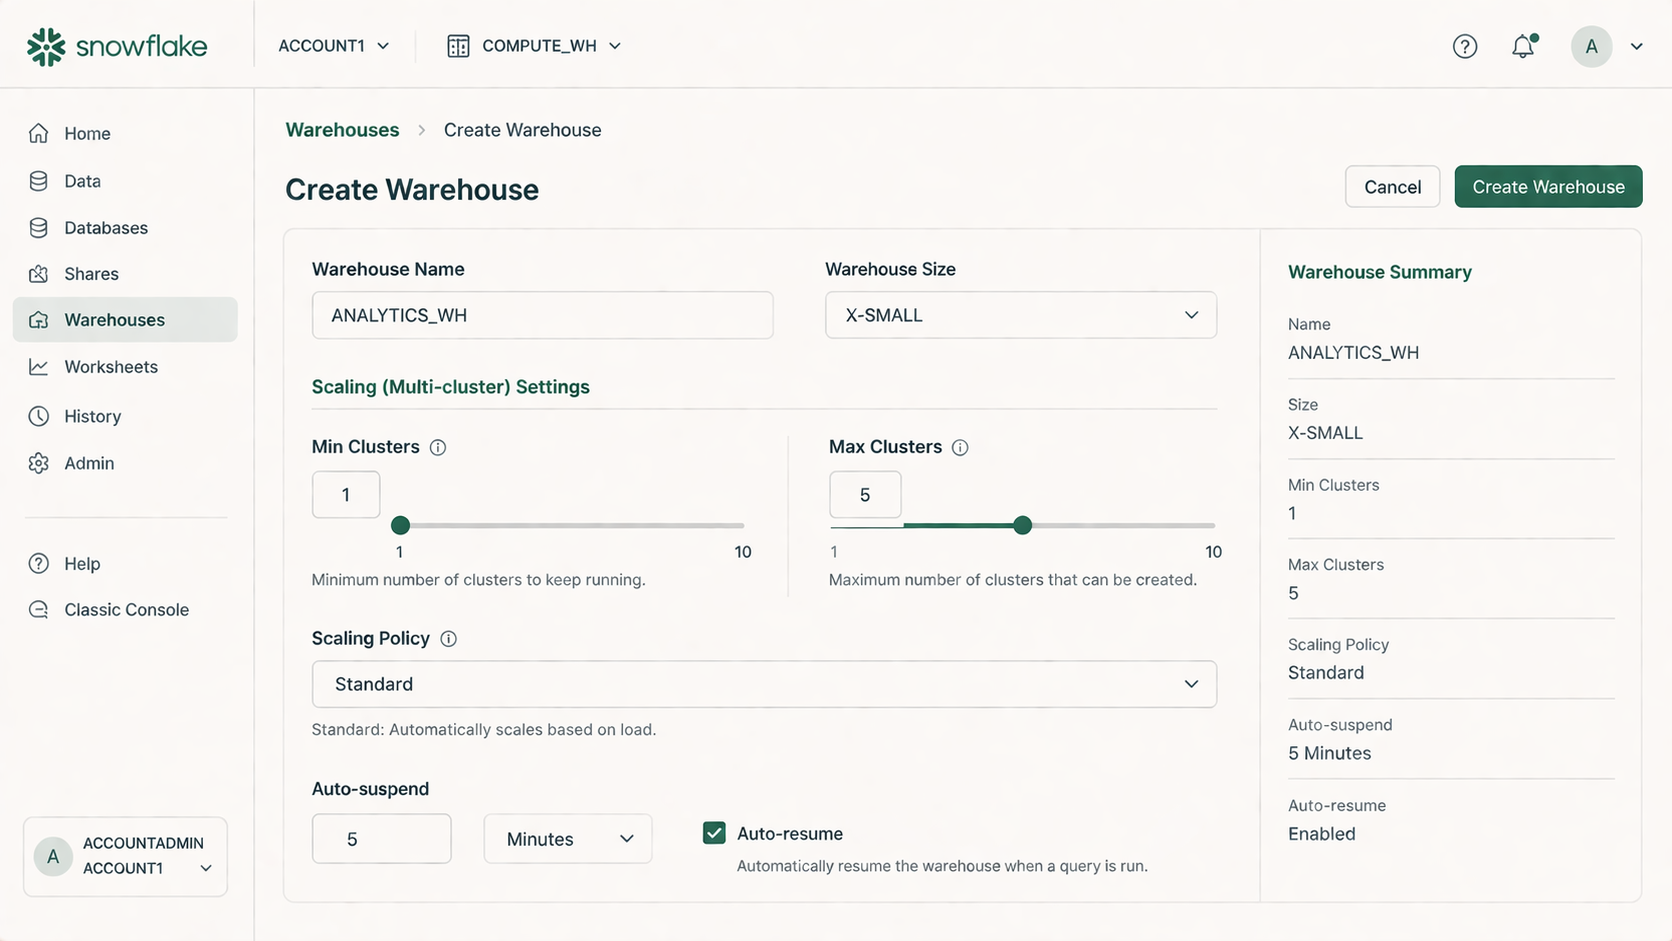Click the Min Clusters number box
1672x941 pixels.
346,495
